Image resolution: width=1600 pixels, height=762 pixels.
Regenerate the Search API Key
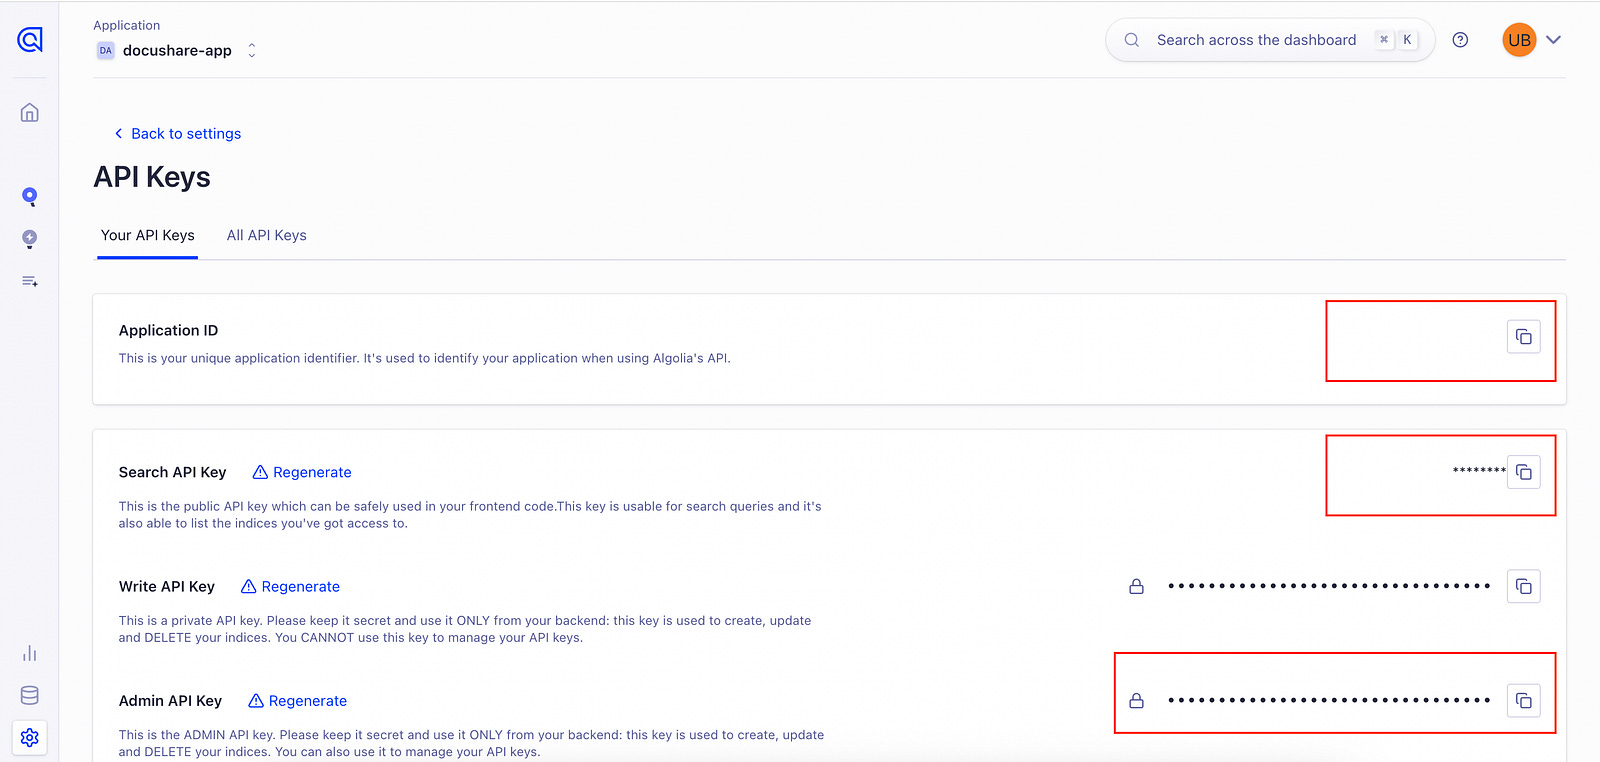(x=302, y=472)
